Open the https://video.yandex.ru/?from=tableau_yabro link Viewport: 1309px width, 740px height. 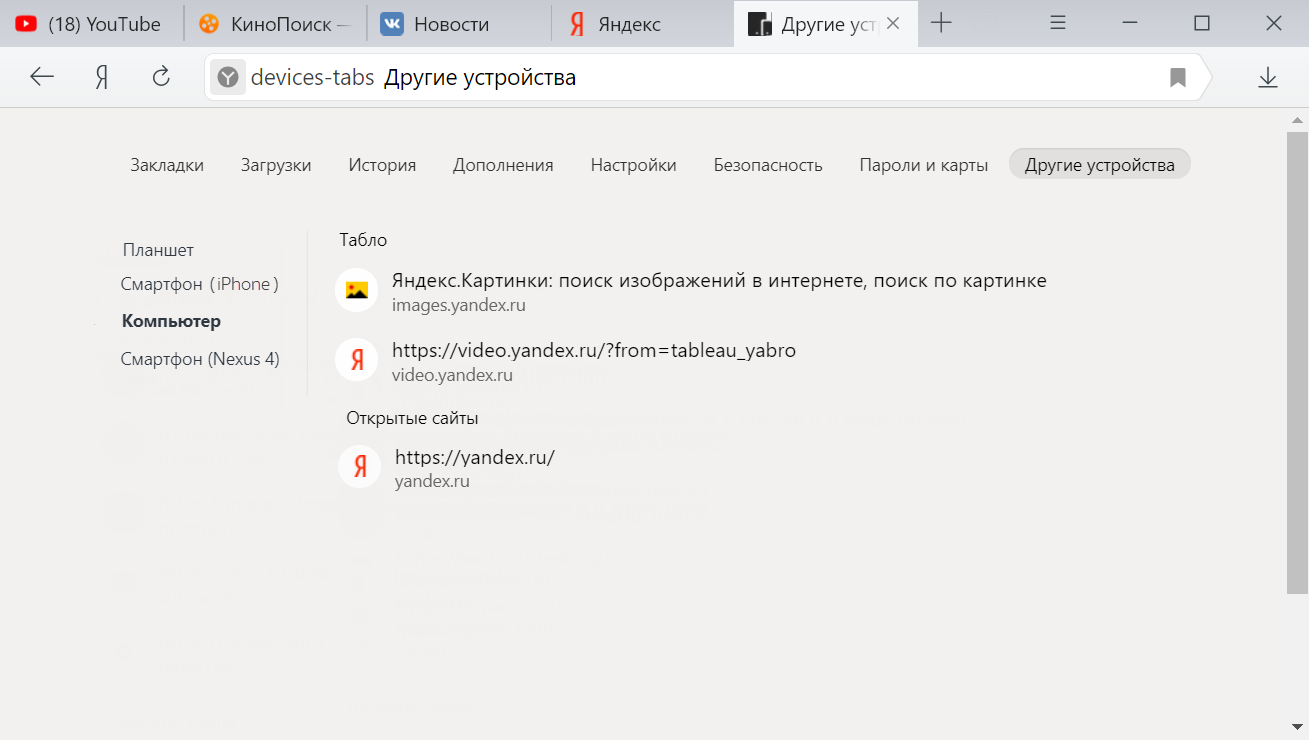pyautogui.click(x=594, y=350)
